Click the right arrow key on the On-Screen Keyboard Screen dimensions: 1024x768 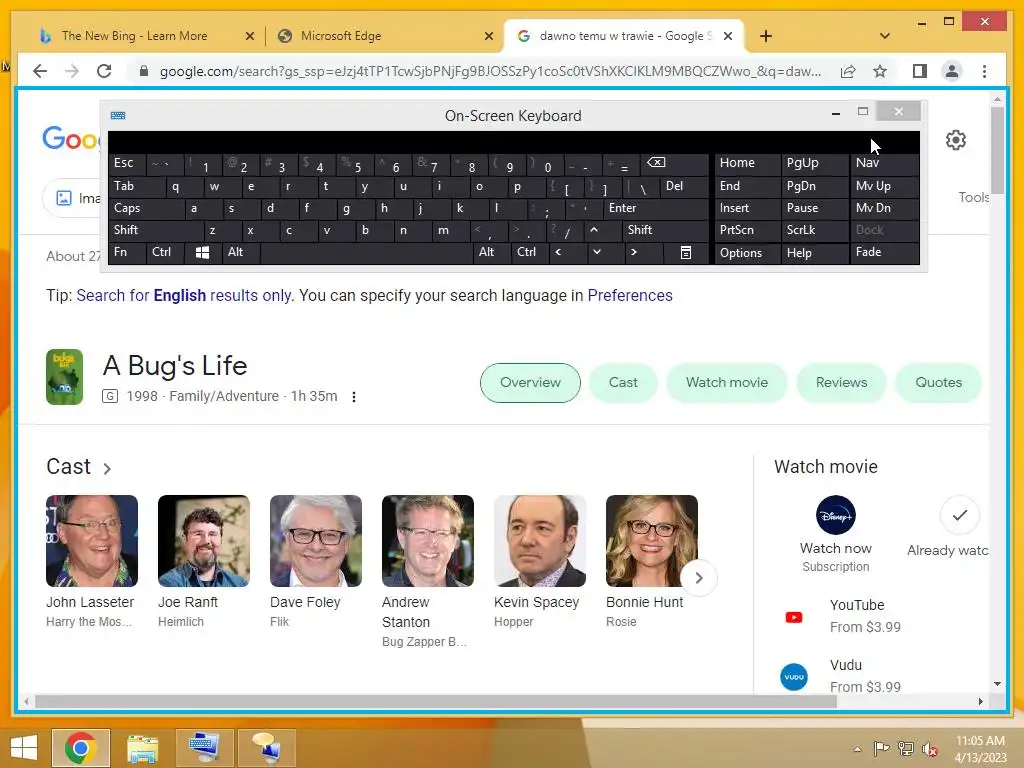click(x=633, y=252)
